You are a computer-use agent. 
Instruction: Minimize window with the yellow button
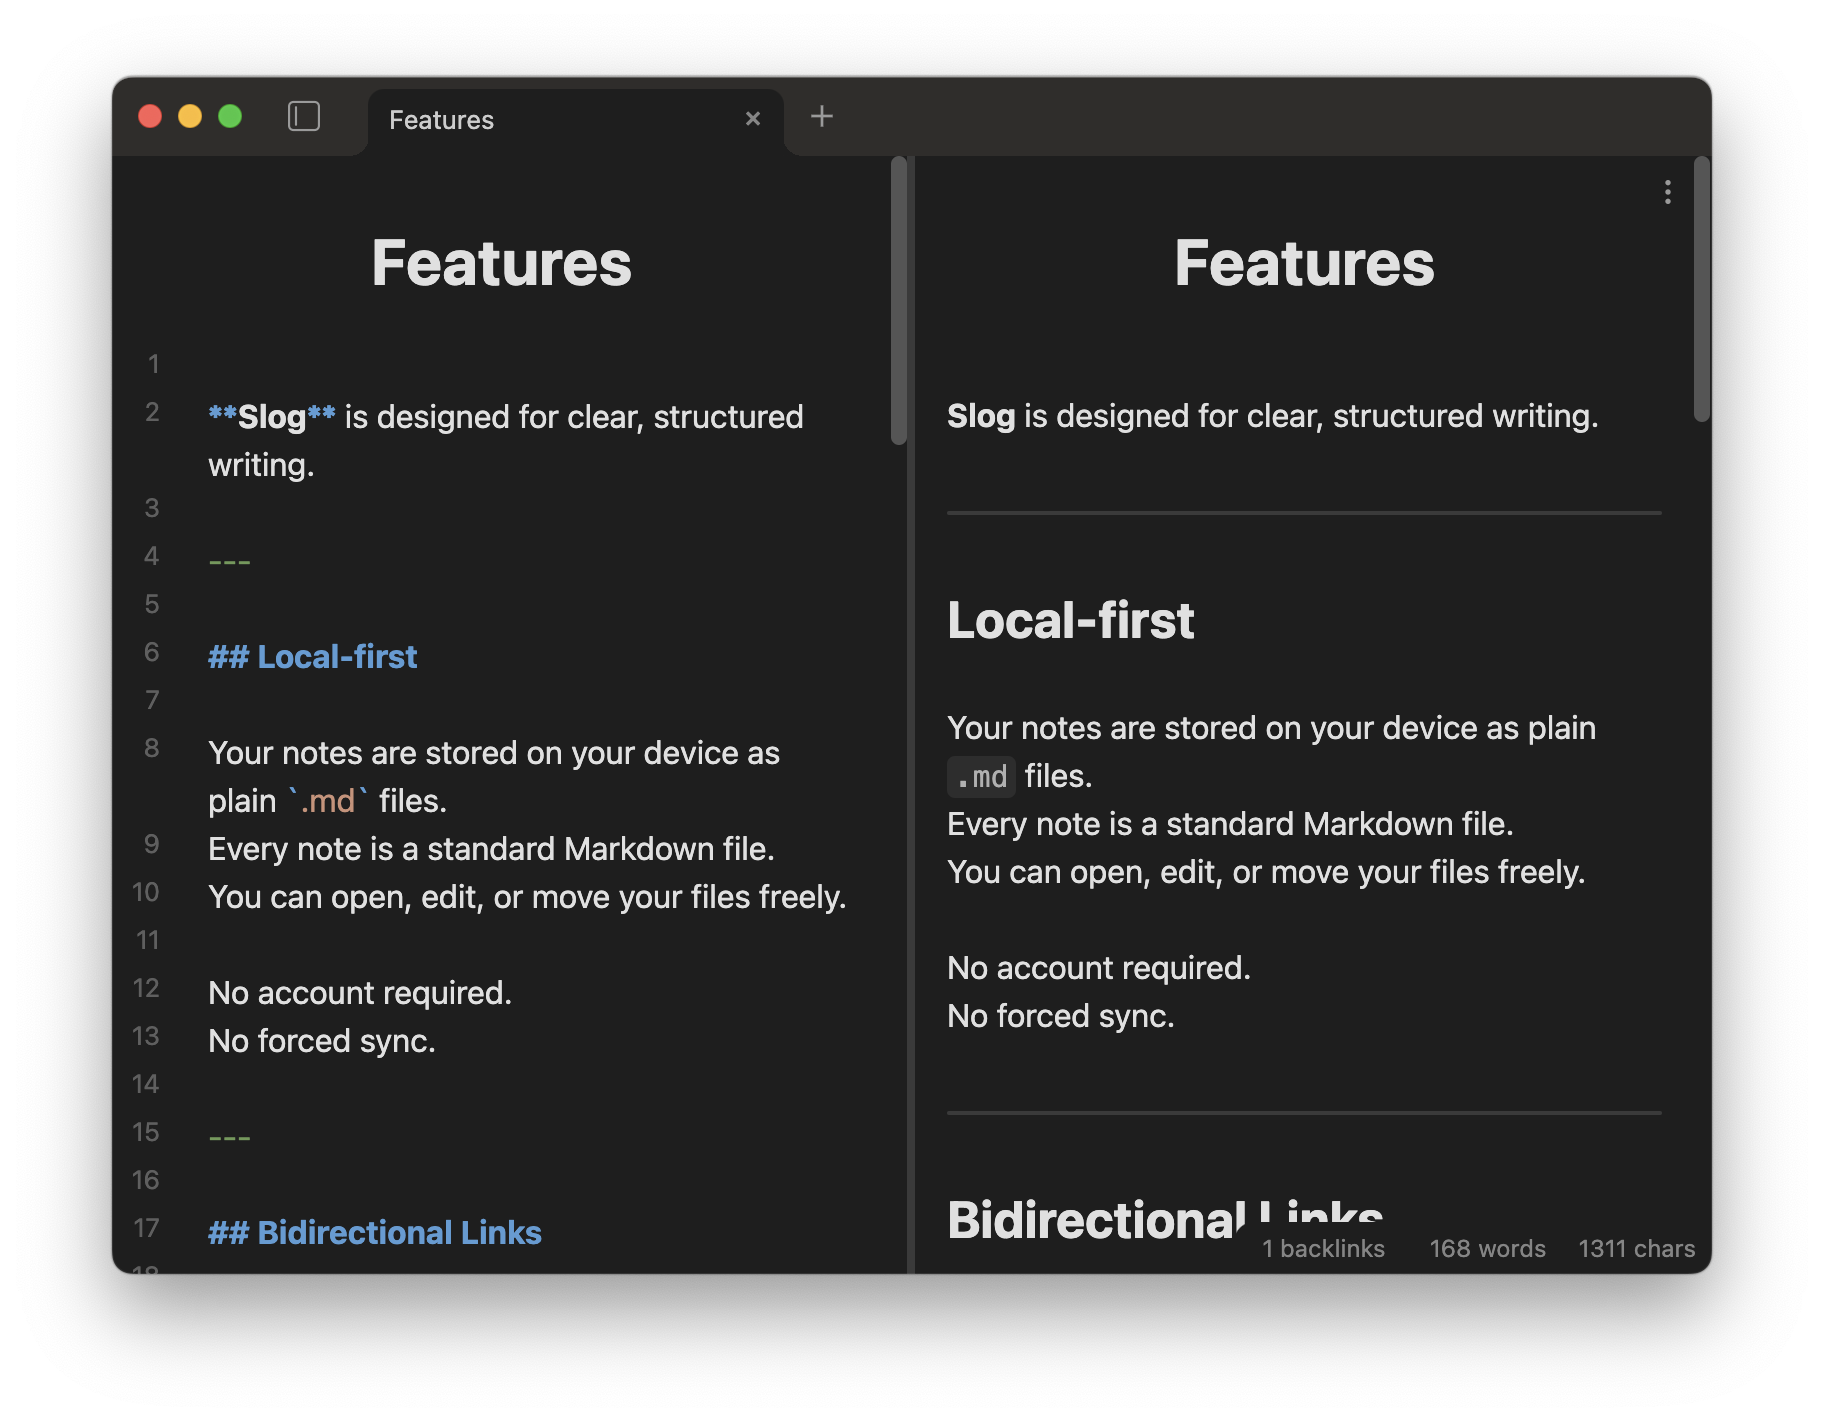click(190, 117)
